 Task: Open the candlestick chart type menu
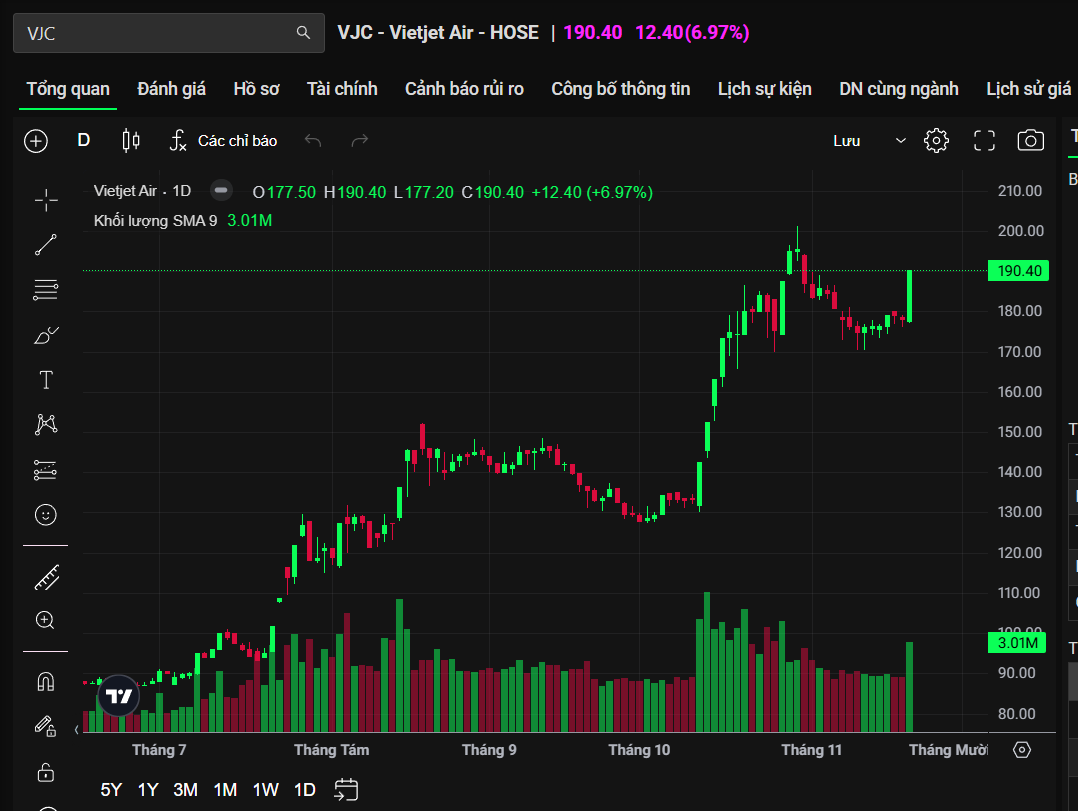coord(131,141)
